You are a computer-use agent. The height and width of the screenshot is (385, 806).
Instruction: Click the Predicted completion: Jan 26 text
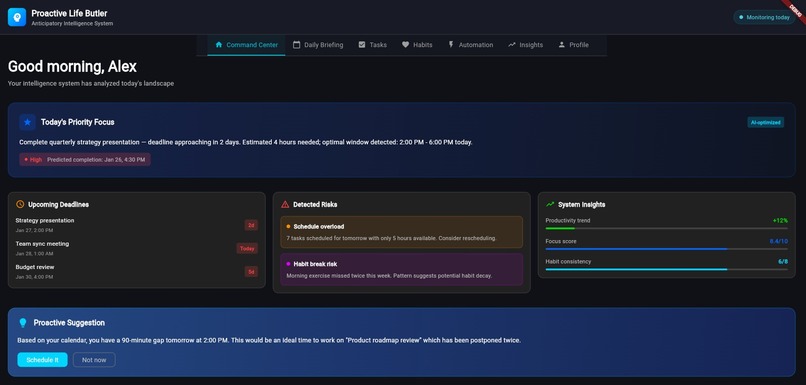pos(96,160)
